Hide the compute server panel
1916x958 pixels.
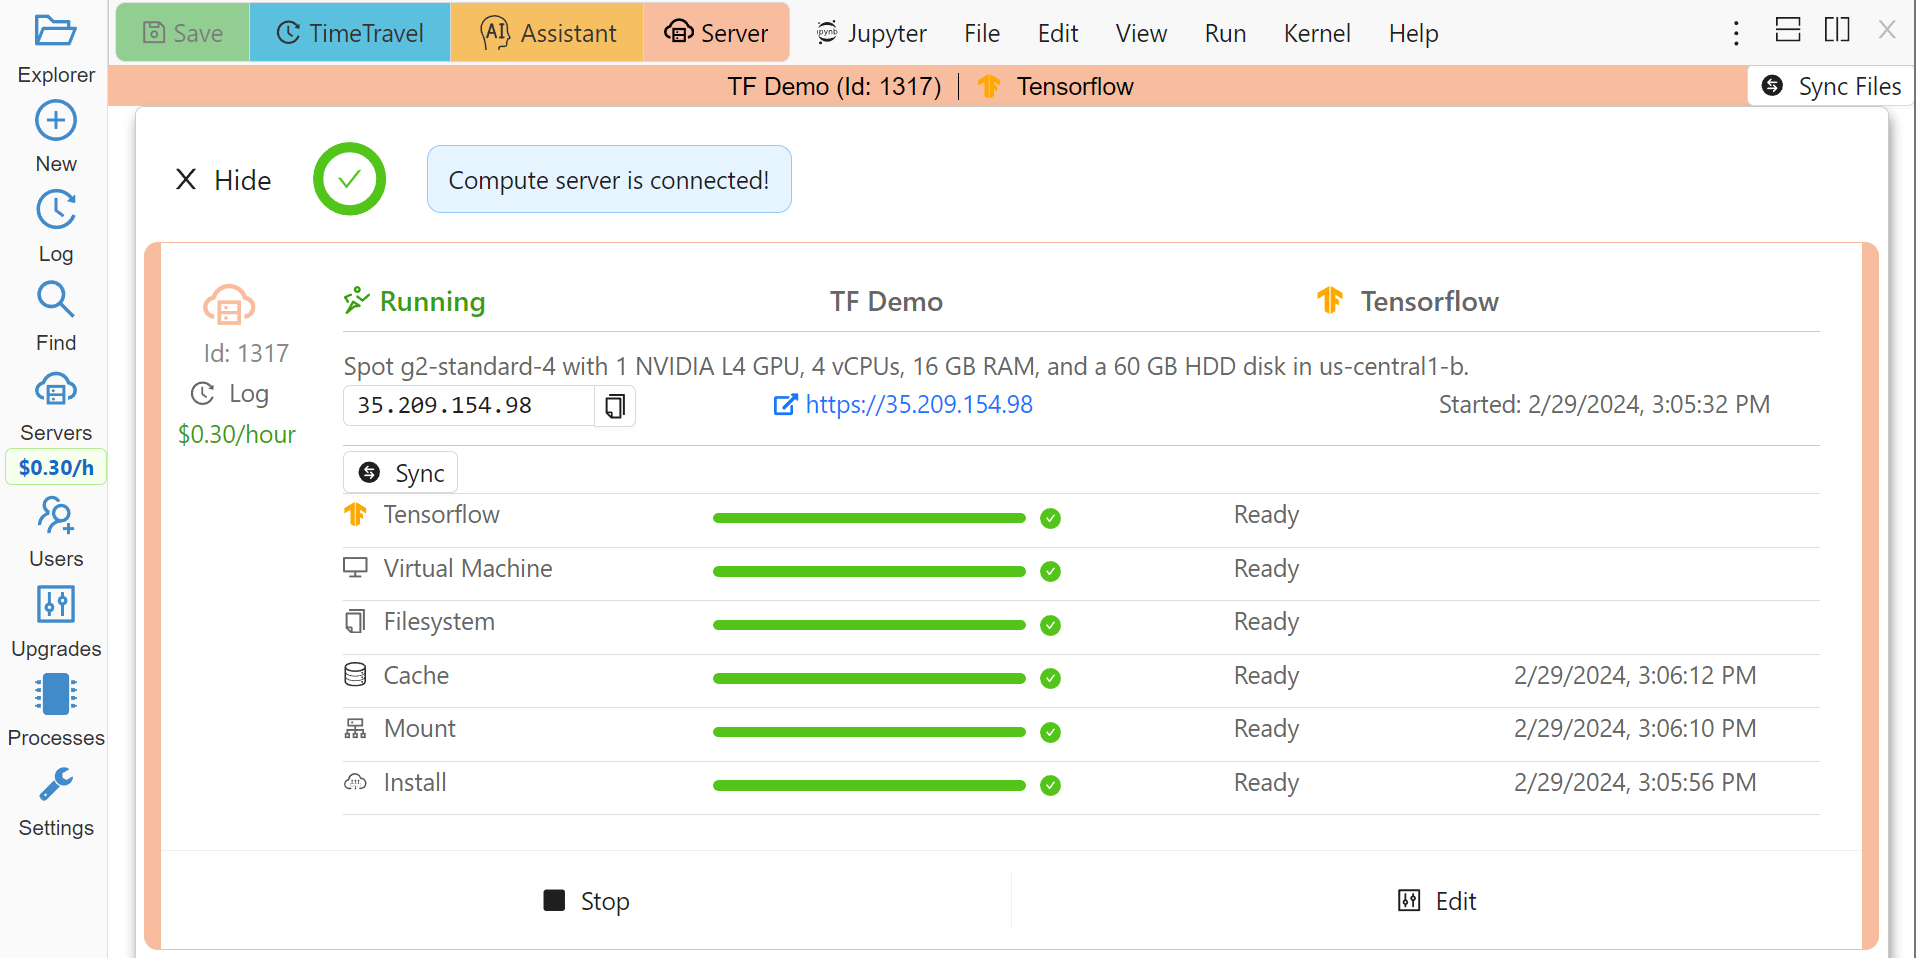click(x=224, y=180)
